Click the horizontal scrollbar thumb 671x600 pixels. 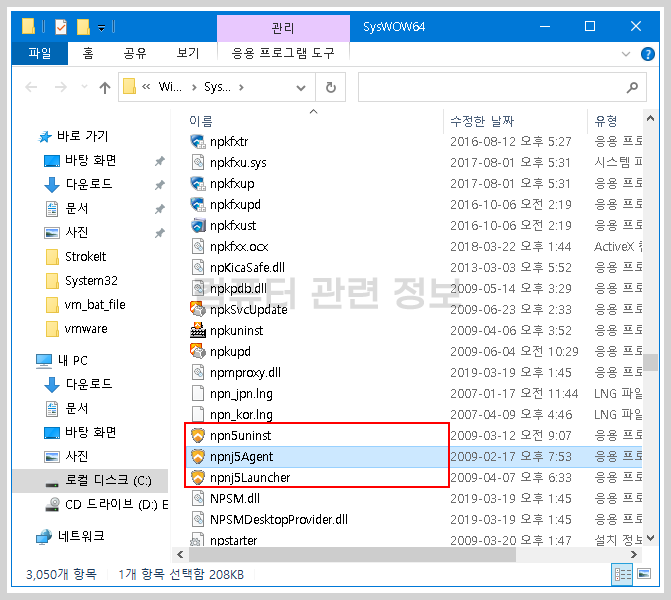352,555
